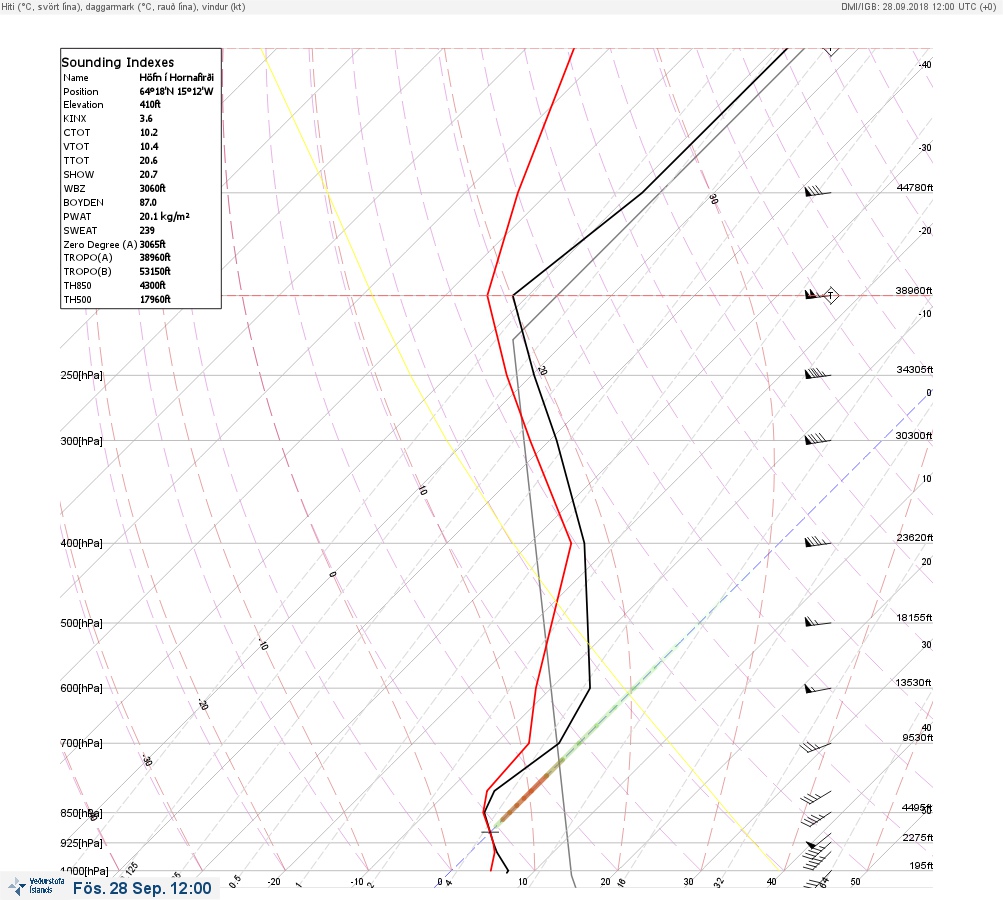
Task: Click the Elevation value 410ft
Action: point(150,104)
